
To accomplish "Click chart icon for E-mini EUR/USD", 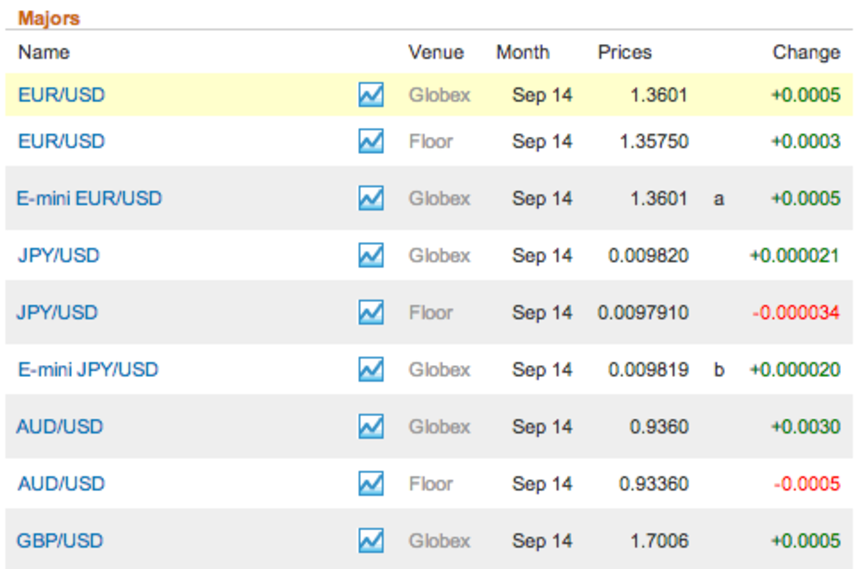I will (x=371, y=198).
